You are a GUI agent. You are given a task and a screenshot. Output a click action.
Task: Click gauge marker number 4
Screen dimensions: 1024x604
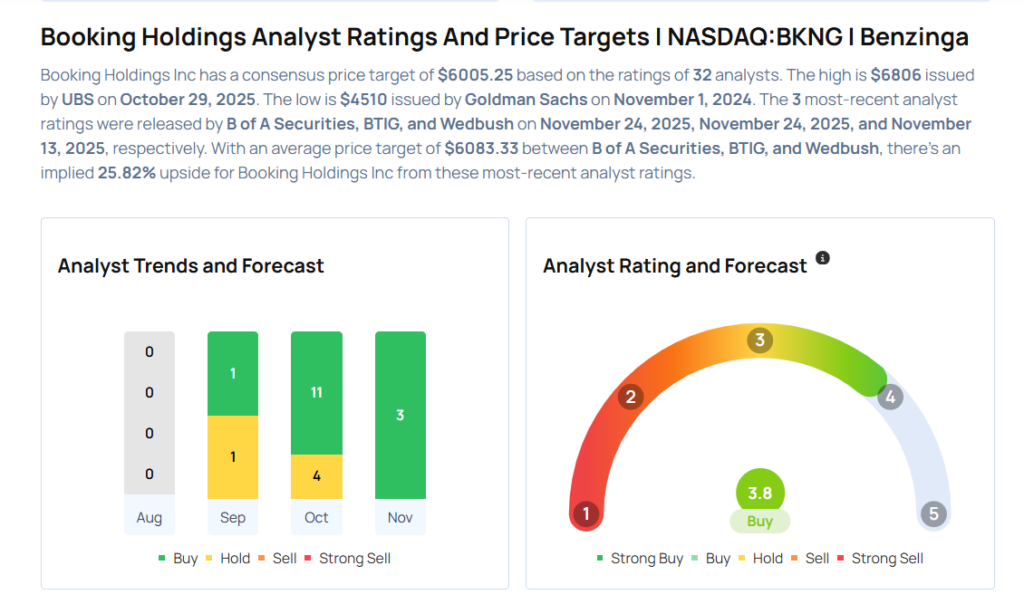click(889, 397)
